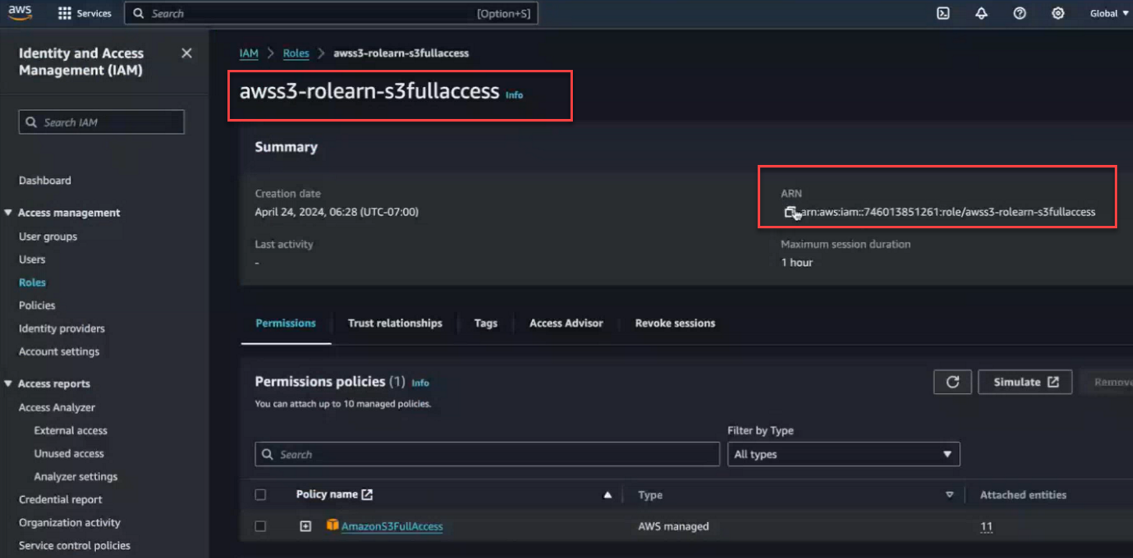Click the Summary section heading
Screen dimensions: 1133x558
click(286, 147)
